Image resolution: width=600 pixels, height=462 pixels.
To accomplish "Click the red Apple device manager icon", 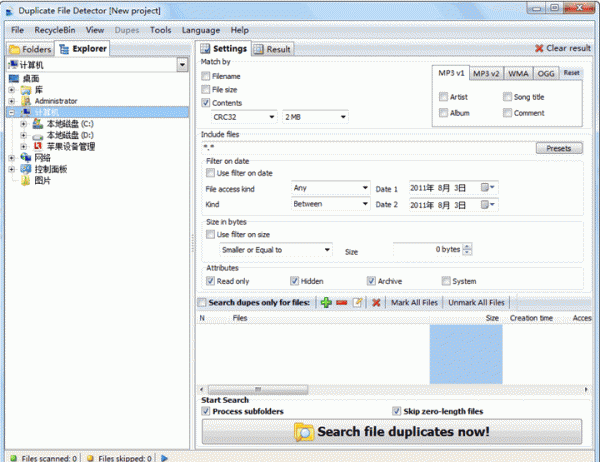I will pyautogui.click(x=38, y=146).
